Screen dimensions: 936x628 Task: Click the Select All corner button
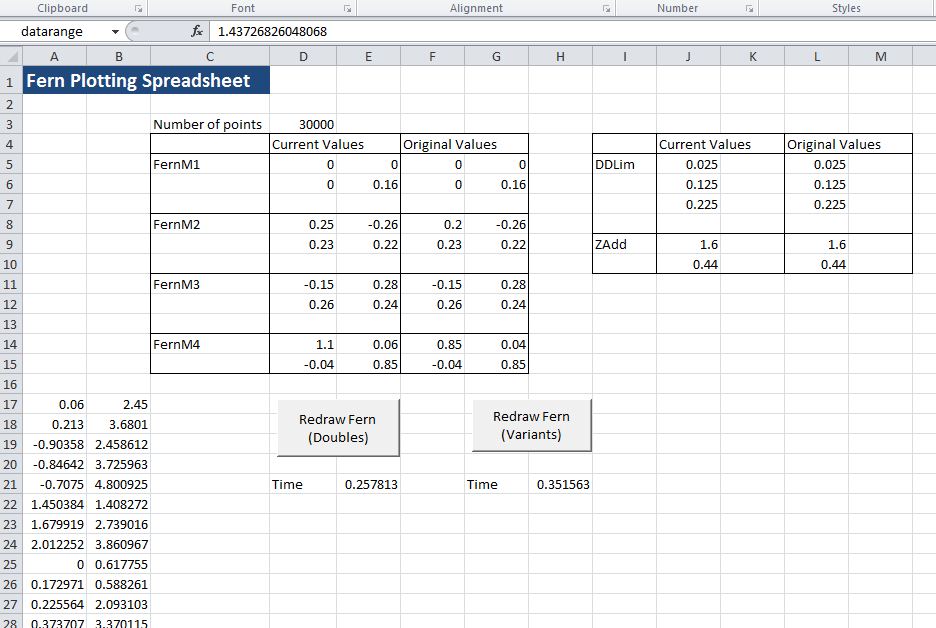click(x=10, y=57)
